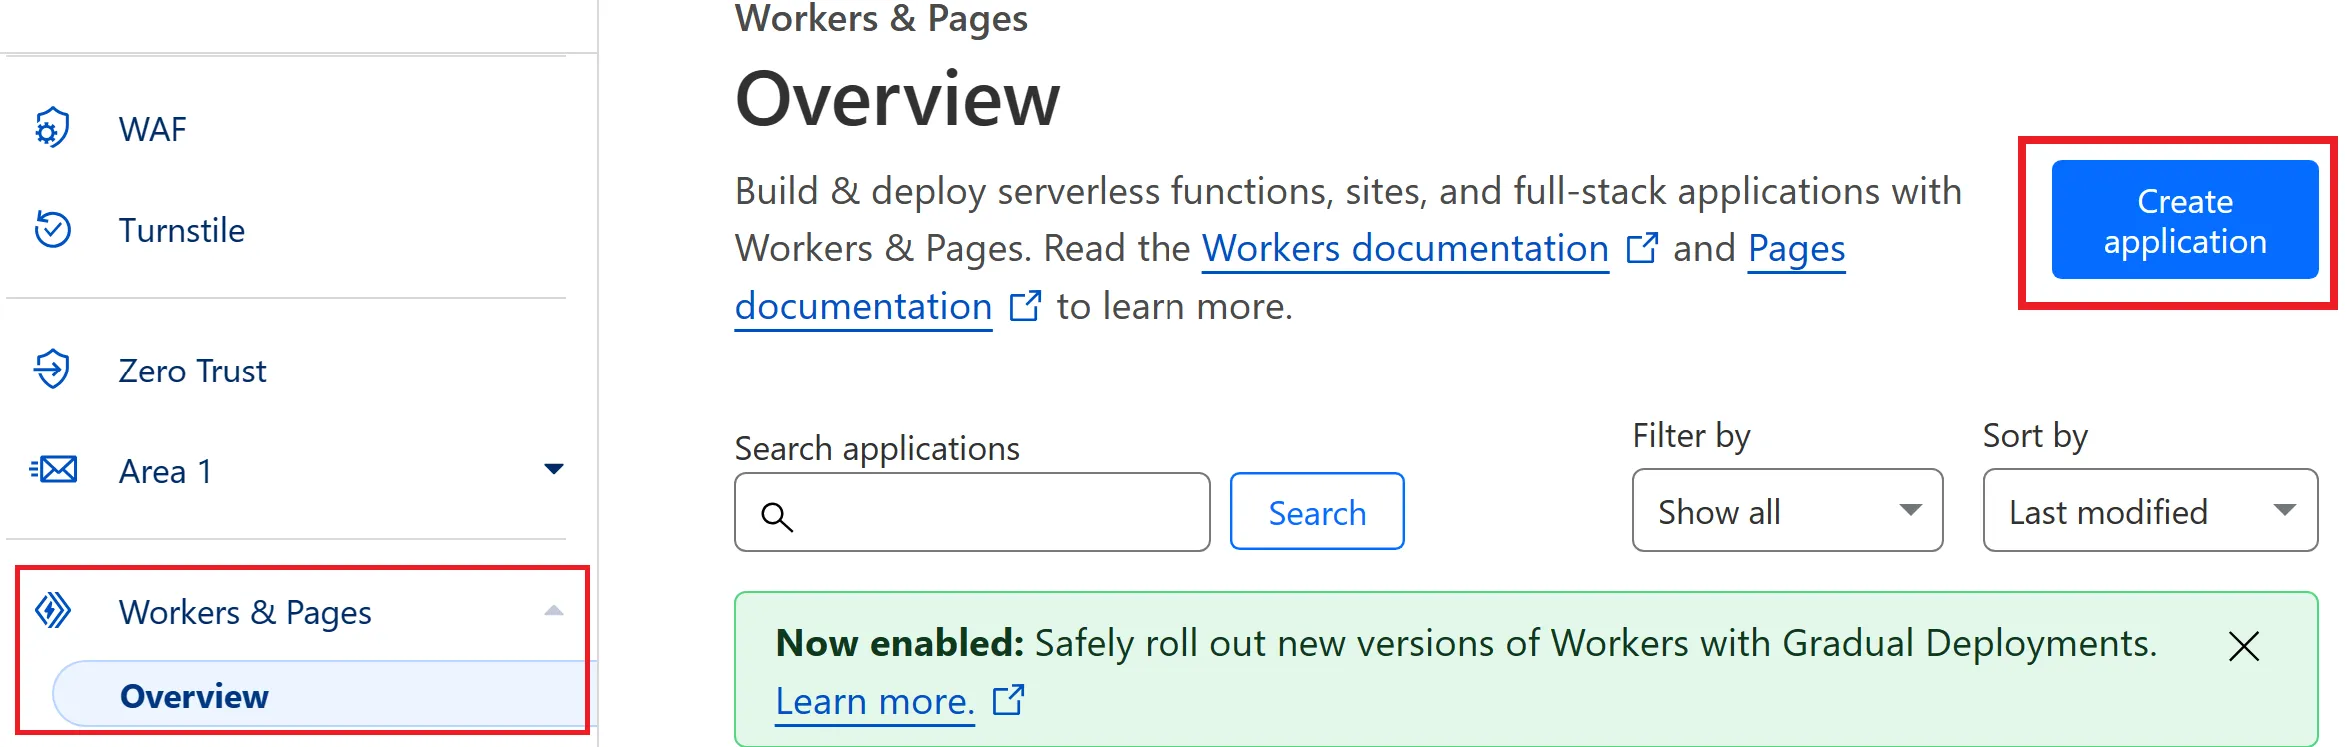Viewport: 2346px width, 747px height.
Task: Click the magnifier icon in search field
Action: point(777,516)
